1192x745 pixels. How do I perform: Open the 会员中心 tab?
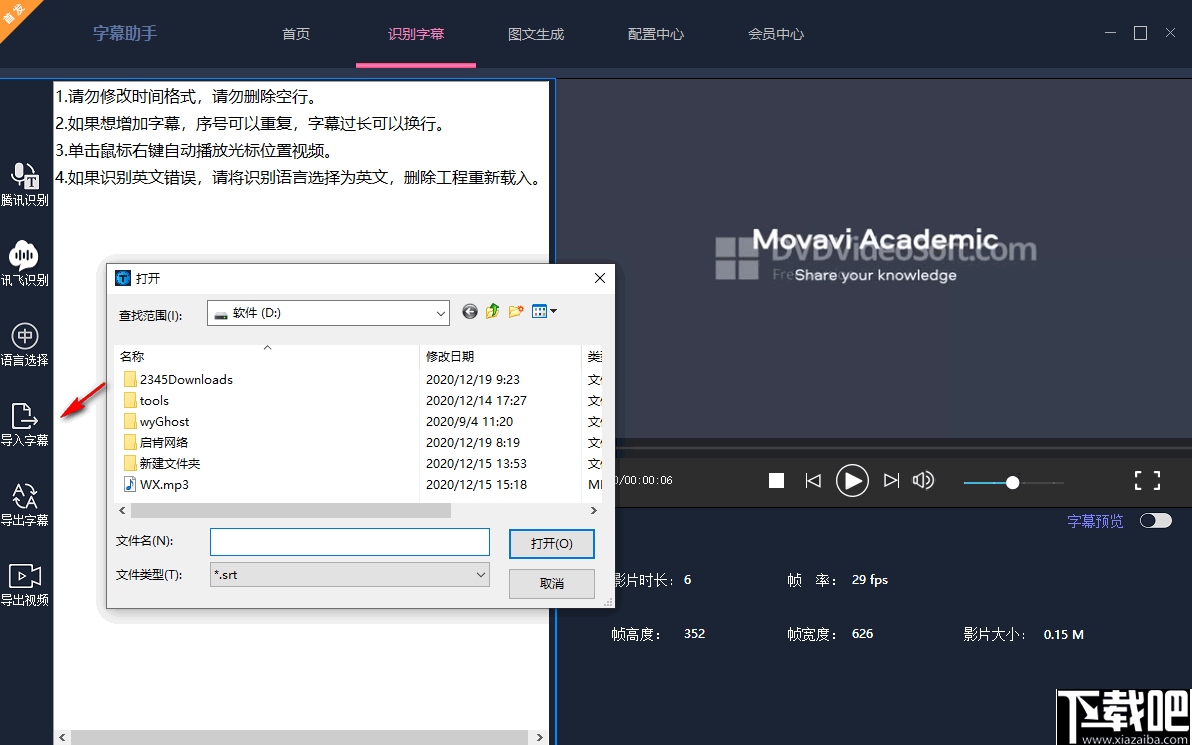tap(775, 34)
